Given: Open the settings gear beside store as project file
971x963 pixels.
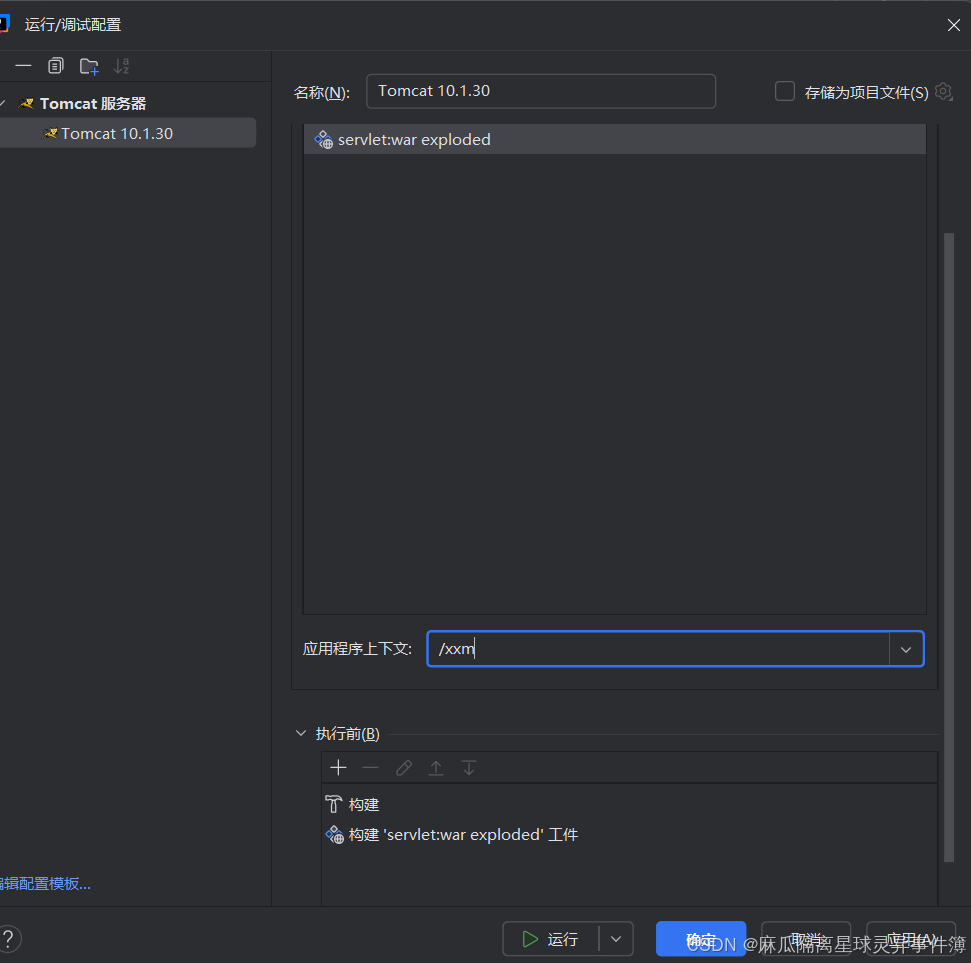Looking at the screenshot, I should [943, 92].
